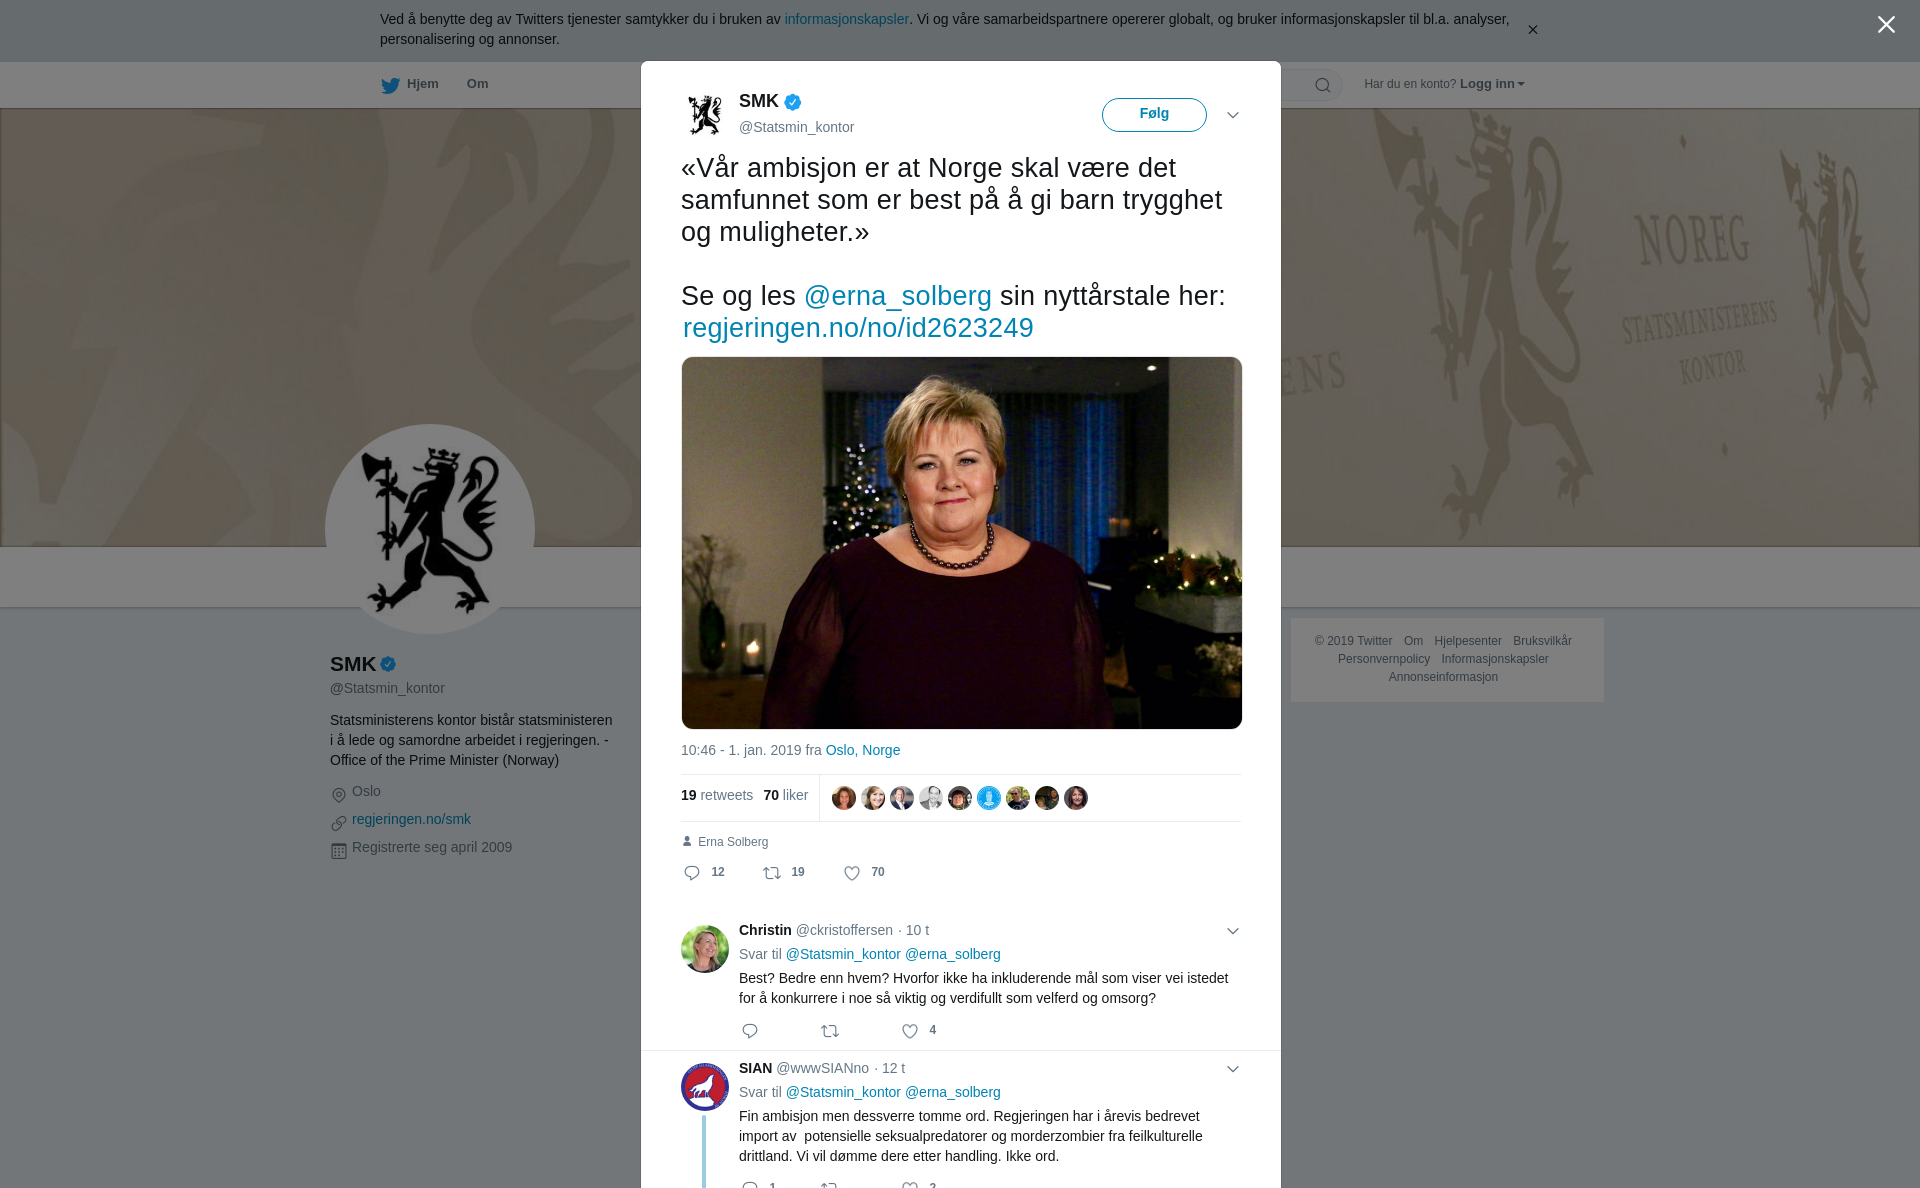The width and height of the screenshot is (1920, 1188).
Task: Like SMK's tweet with the heart icon
Action: pyautogui.click(x=852, y=873)
